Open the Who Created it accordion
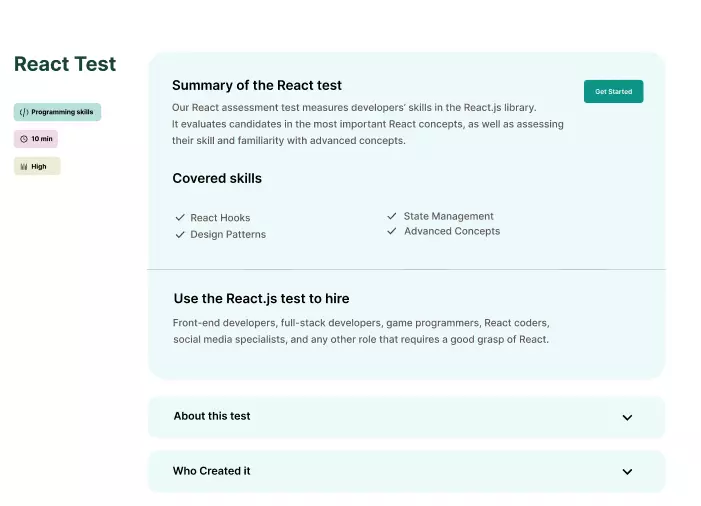The height and width of the screenshot is (506, 701). pyautogui.click(x=212, y=471)
